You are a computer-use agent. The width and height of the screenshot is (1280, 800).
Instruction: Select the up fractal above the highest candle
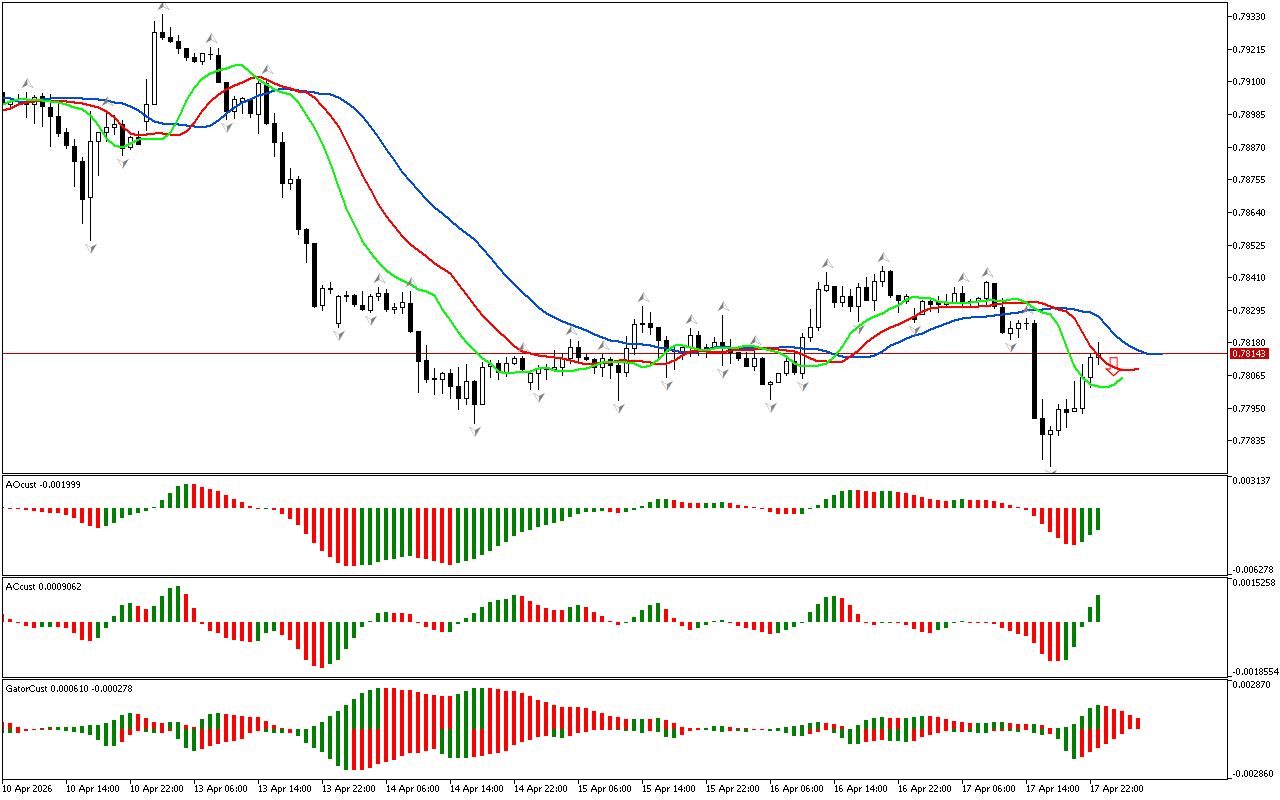coord(162,7)
